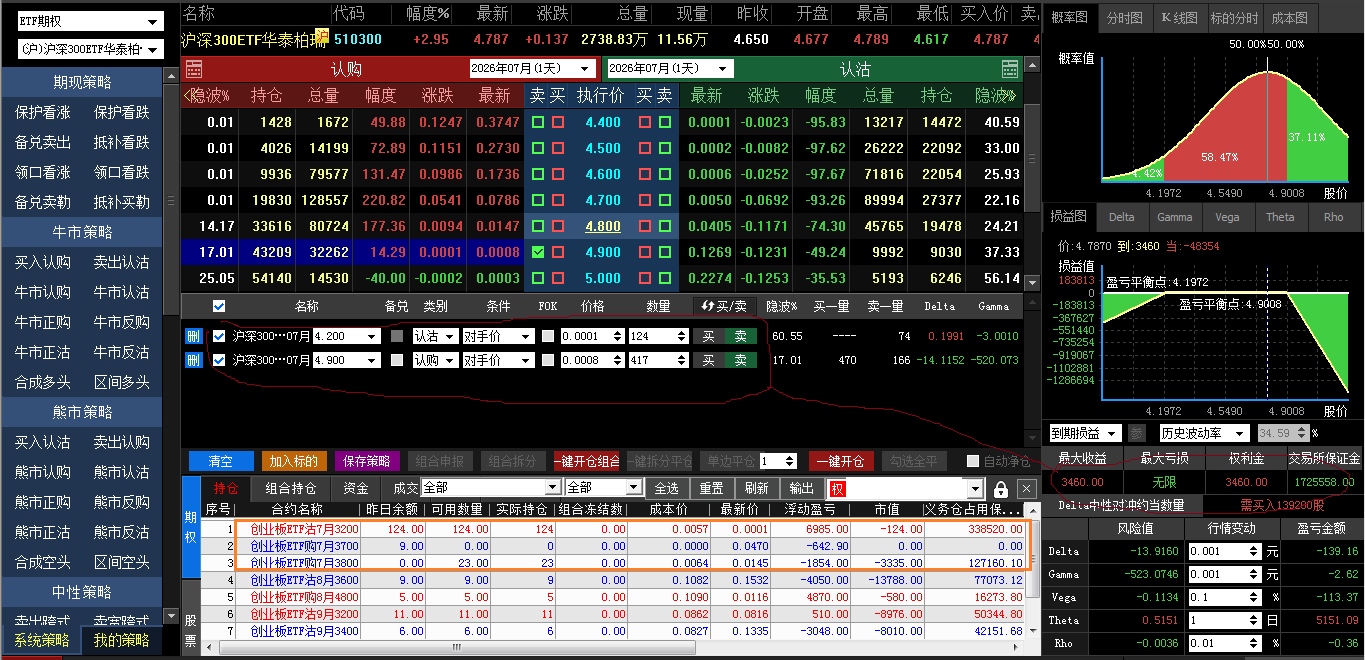Viewport: 1365px width, 660px height.
Task: Click the red call buy box on the 5.000 row
Action: (x=558, y=278)
